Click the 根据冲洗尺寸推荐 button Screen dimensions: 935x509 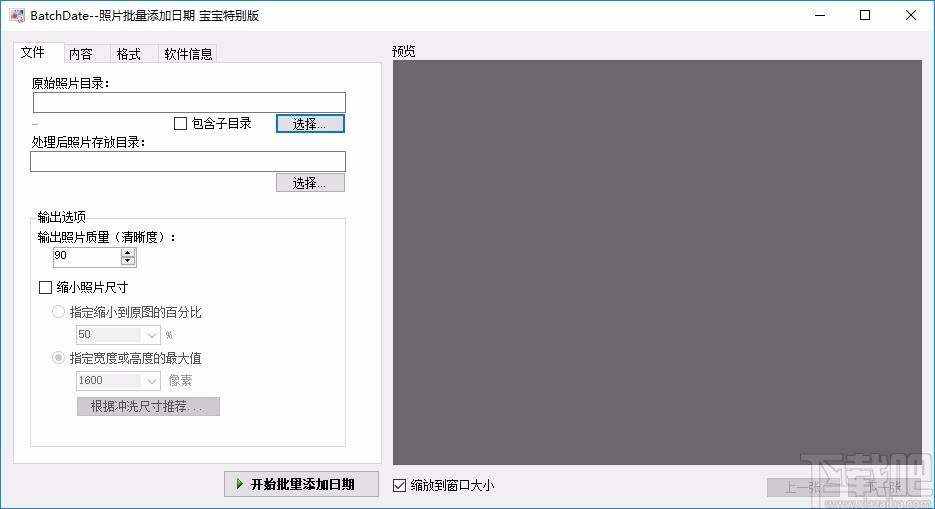(x=148, y=406)
